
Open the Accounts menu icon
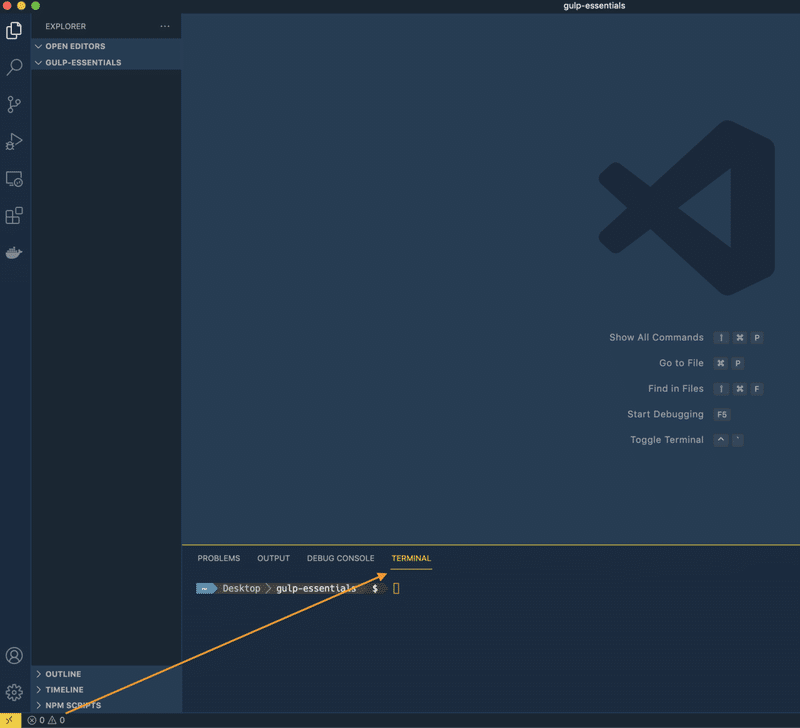14,656
